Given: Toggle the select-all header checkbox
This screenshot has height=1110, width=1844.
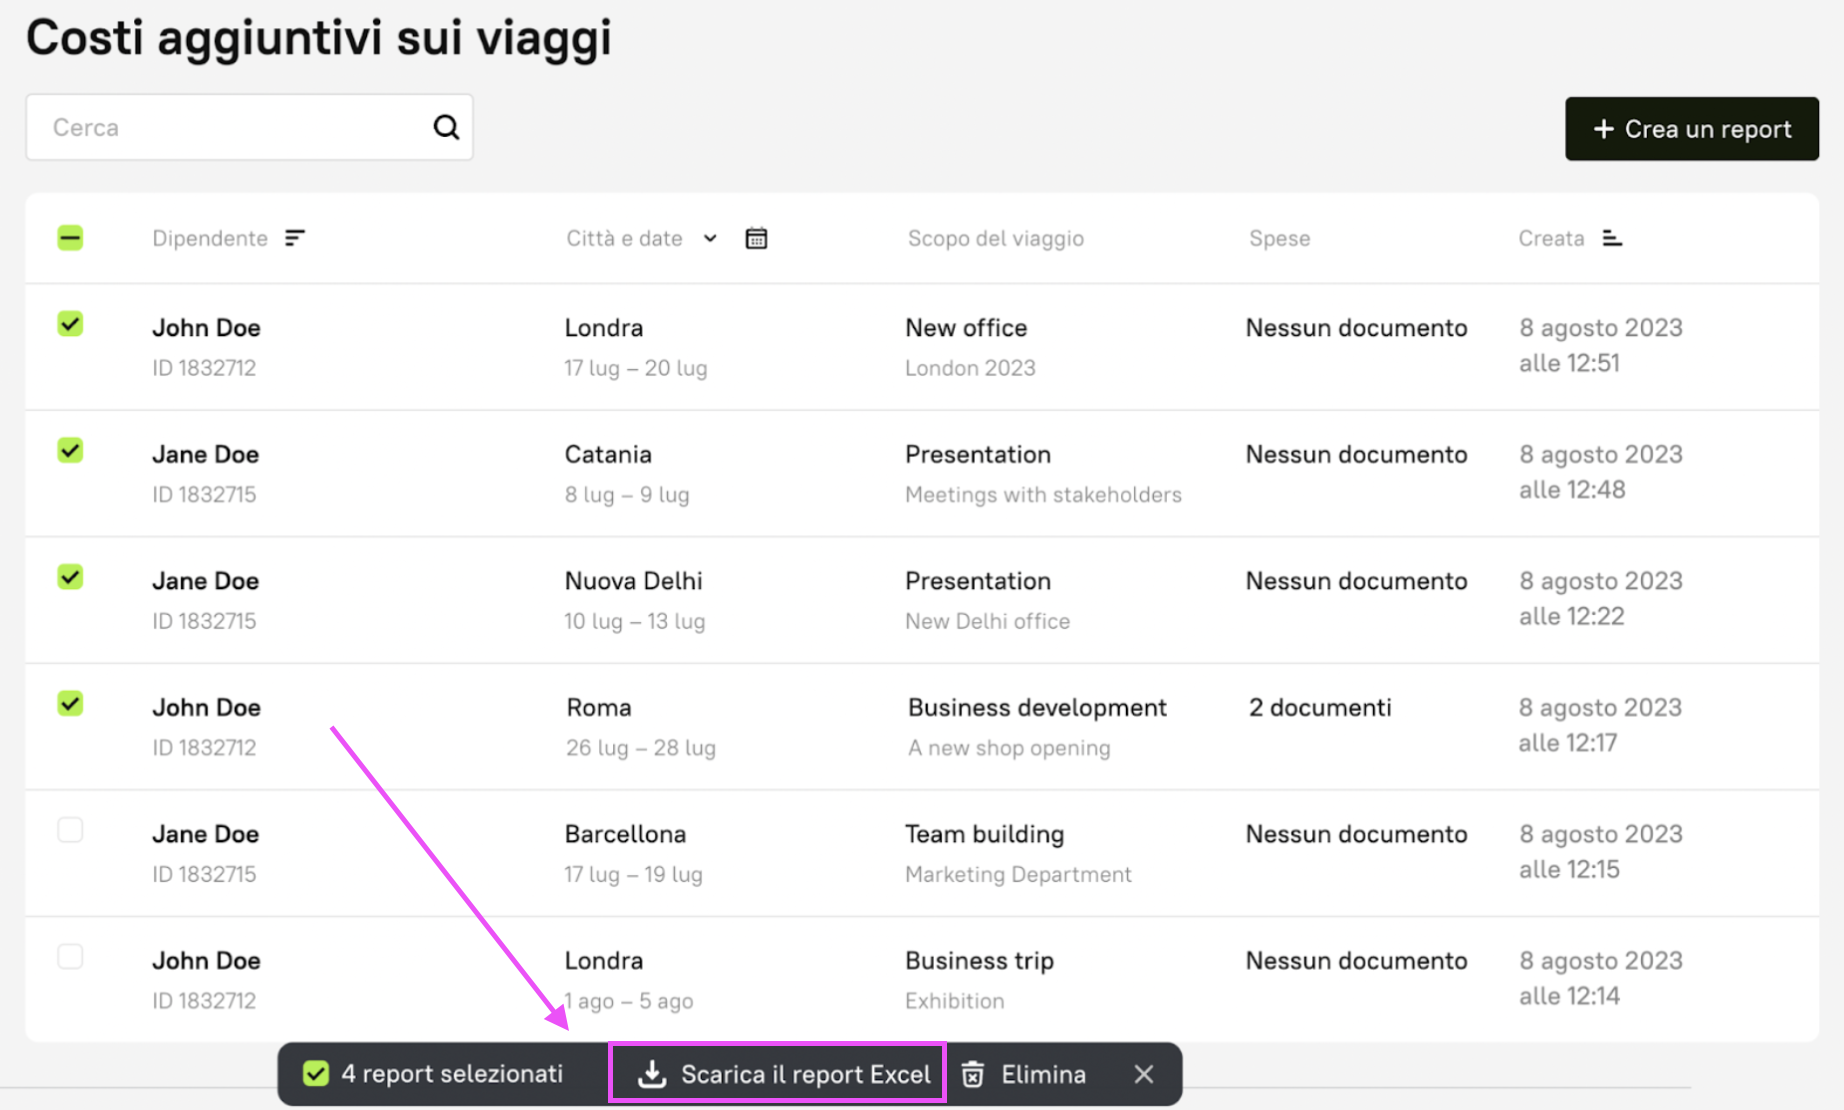Looking at the screenshot, I should click(x=70, y=238).
